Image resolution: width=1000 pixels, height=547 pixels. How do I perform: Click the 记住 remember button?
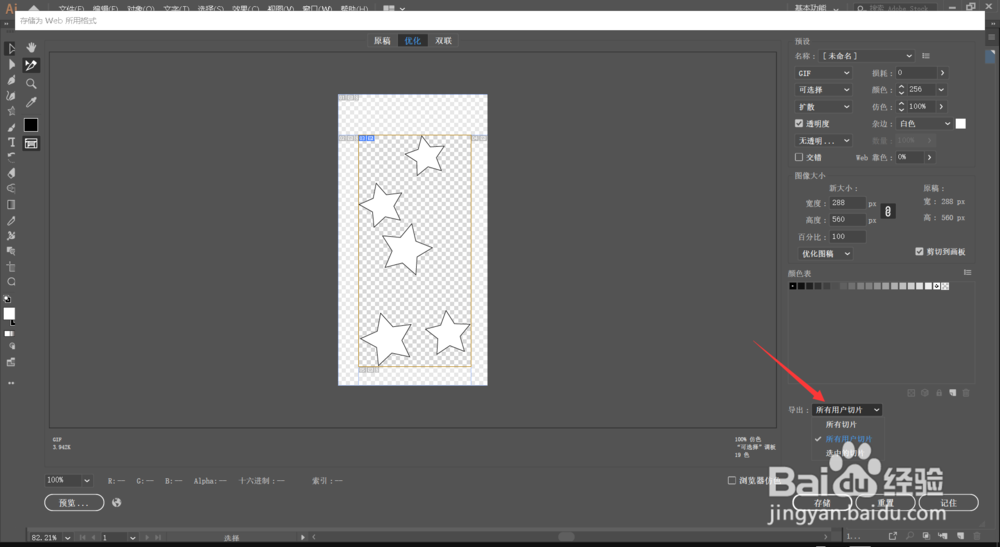948,502
